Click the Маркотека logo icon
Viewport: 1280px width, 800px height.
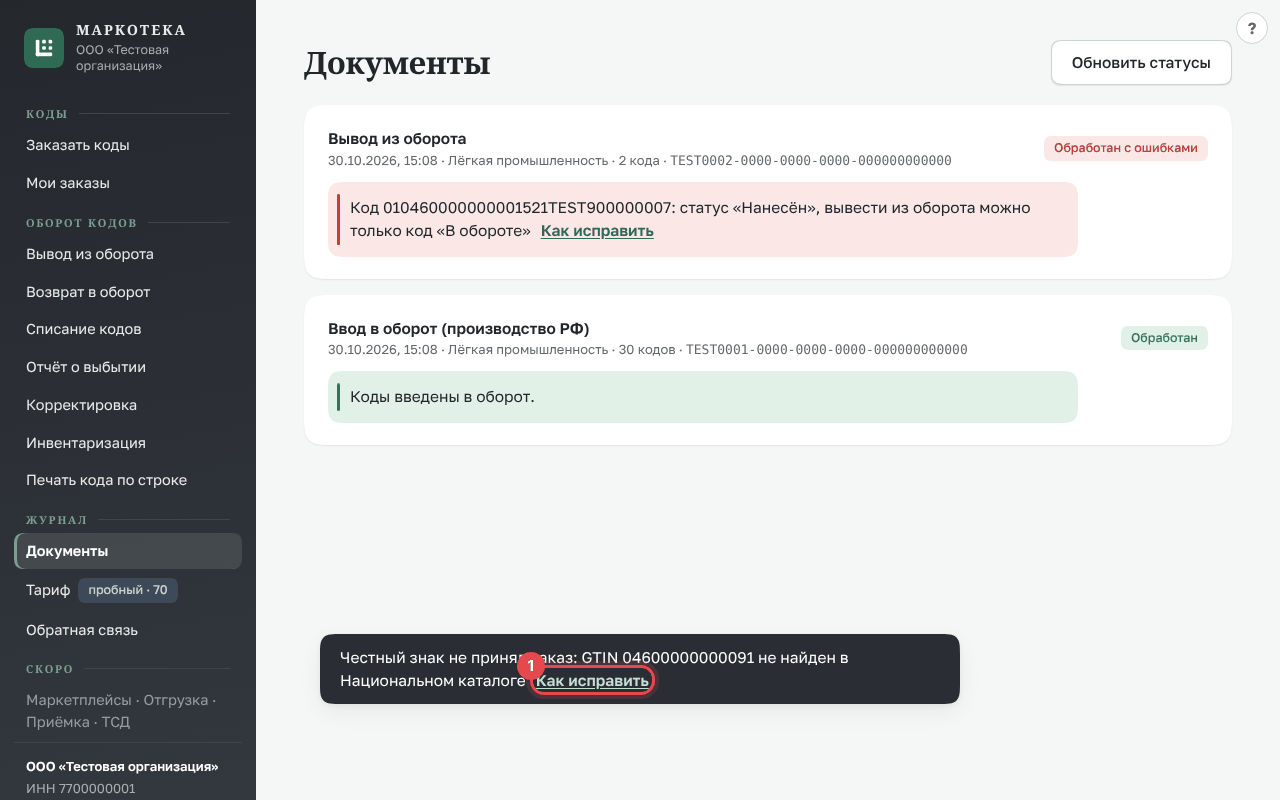(x=44, y=48)
